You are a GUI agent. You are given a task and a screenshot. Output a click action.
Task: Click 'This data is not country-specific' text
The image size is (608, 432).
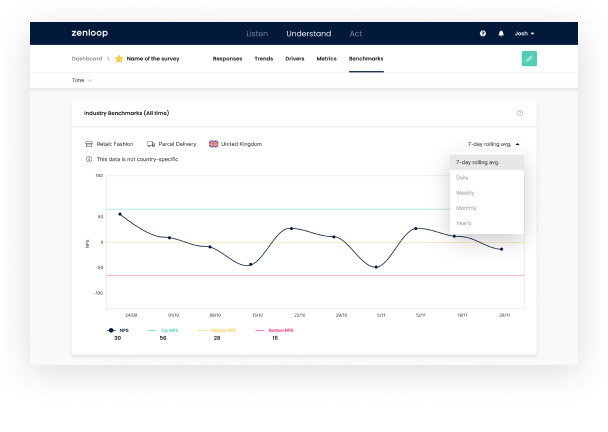point(137,159)
